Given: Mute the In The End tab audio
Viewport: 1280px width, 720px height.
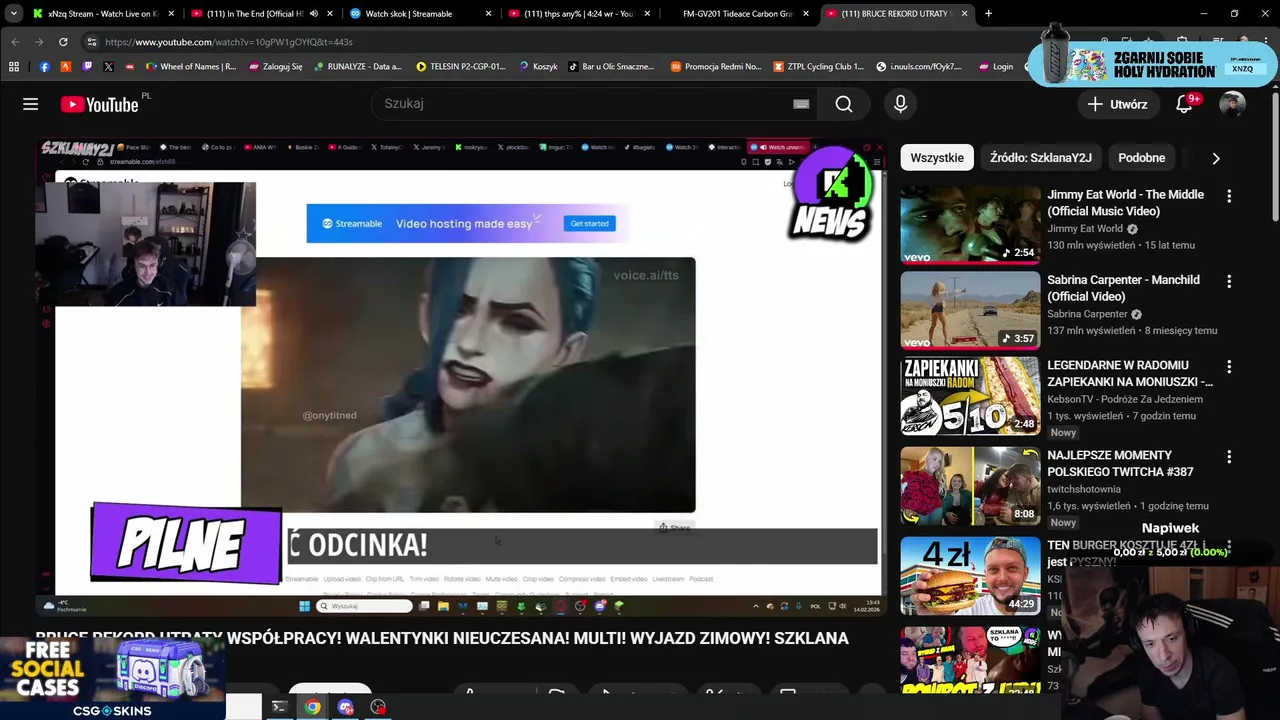Looking at the screenshot, I should [314, 14].
